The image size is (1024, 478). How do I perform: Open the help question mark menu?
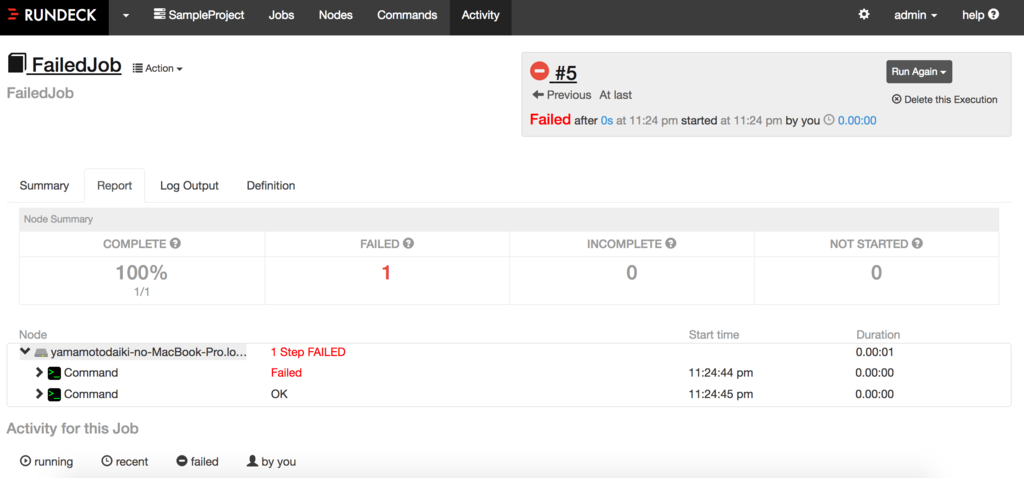(x=980, y=15)
